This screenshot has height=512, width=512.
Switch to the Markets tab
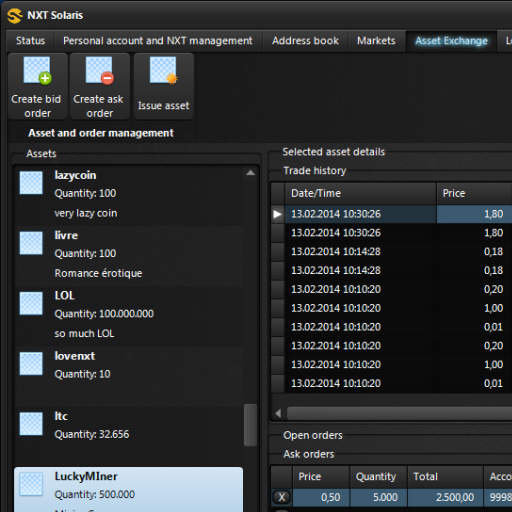376,41
